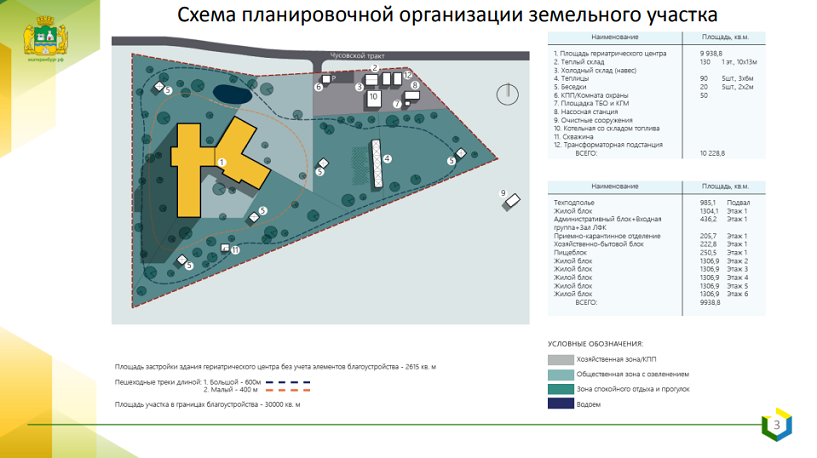Select building marked 10 boiler house
Image resolution: width=817 pixels, height=458 pixels.
point(374,98)
